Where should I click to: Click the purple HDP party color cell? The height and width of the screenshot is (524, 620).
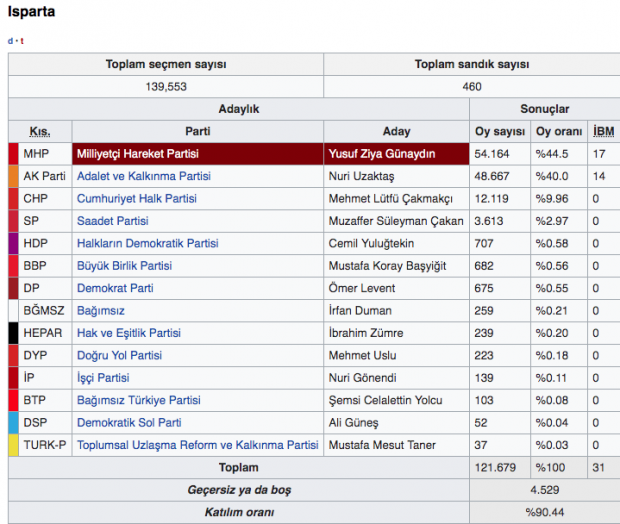13,243
